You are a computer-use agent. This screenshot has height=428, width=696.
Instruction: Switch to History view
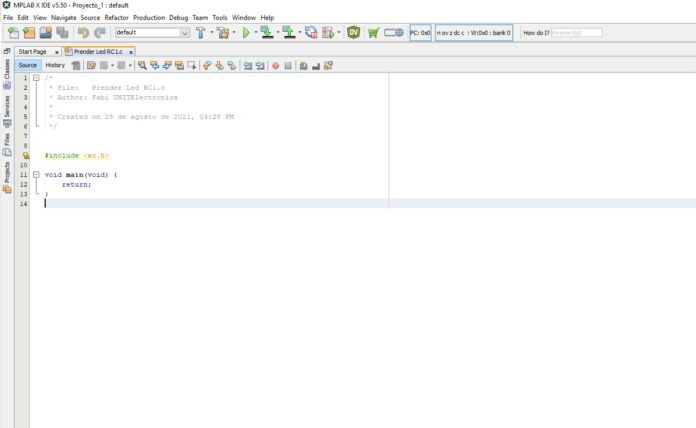click(55, 65)
